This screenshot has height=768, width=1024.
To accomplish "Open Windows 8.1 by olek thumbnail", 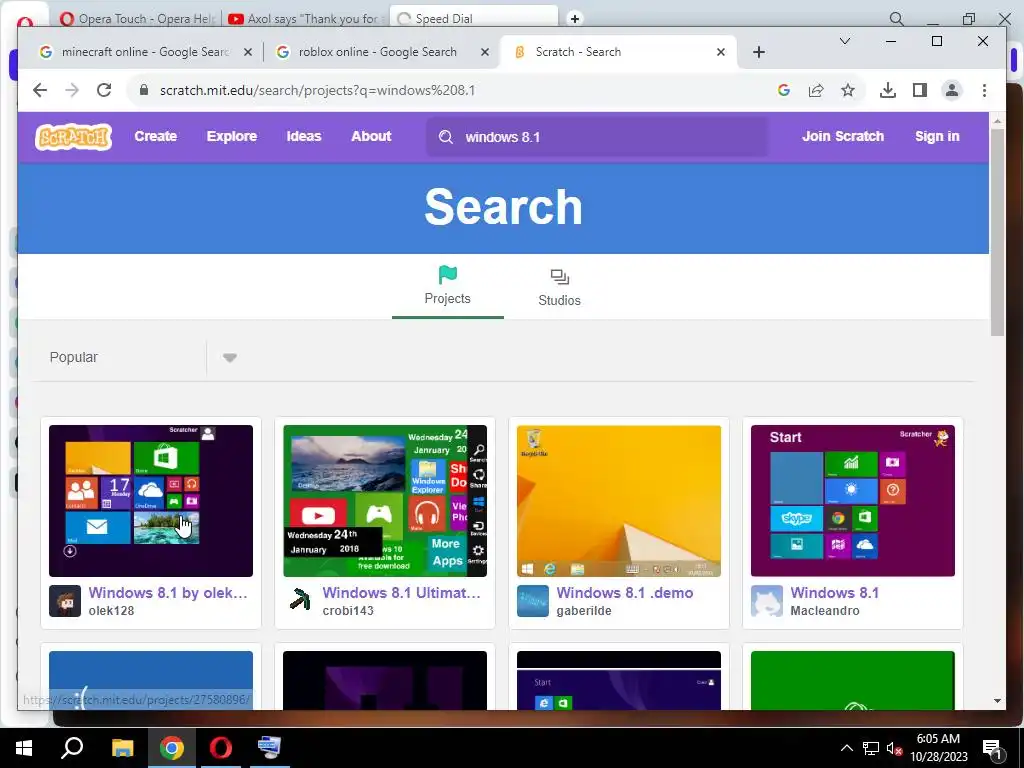I will tap(151, 501).
